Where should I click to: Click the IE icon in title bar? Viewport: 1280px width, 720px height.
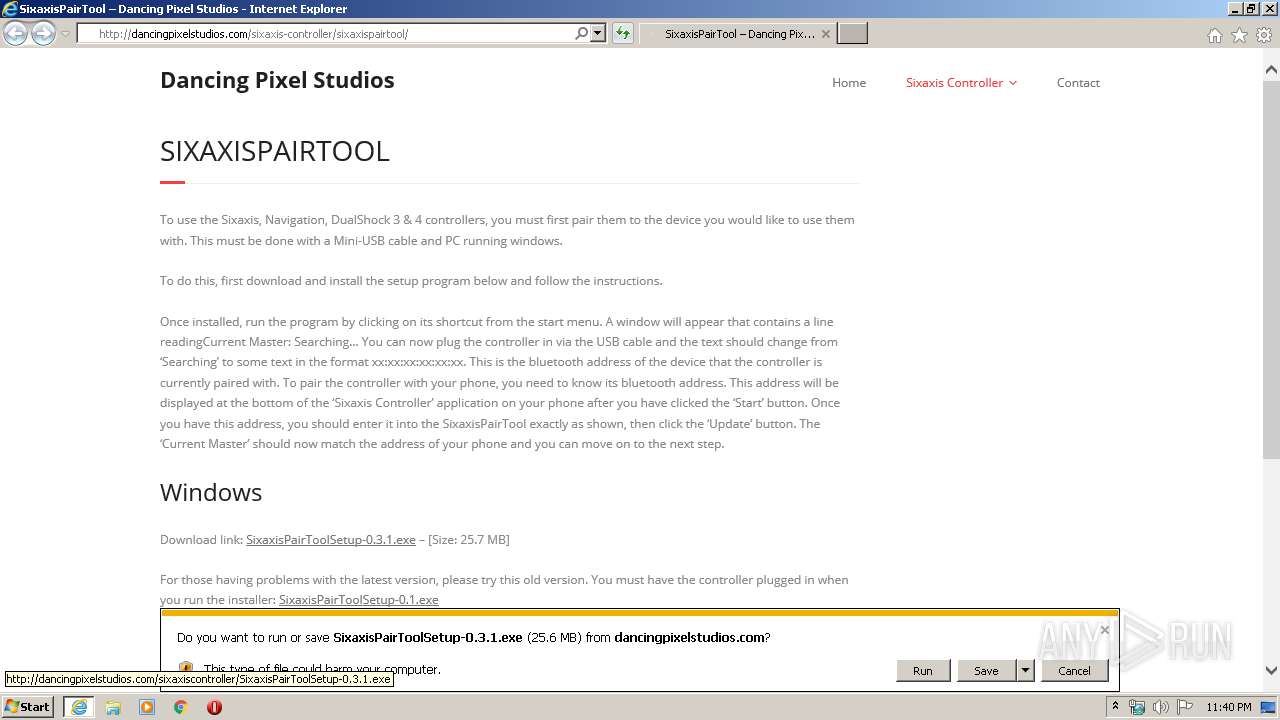point(10,9)
